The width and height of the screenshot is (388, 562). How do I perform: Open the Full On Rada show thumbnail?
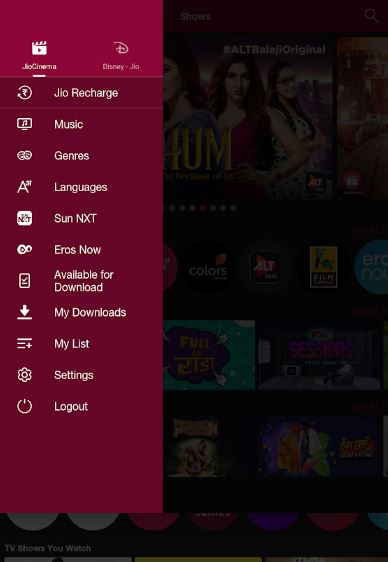click(x=209, y=355)
